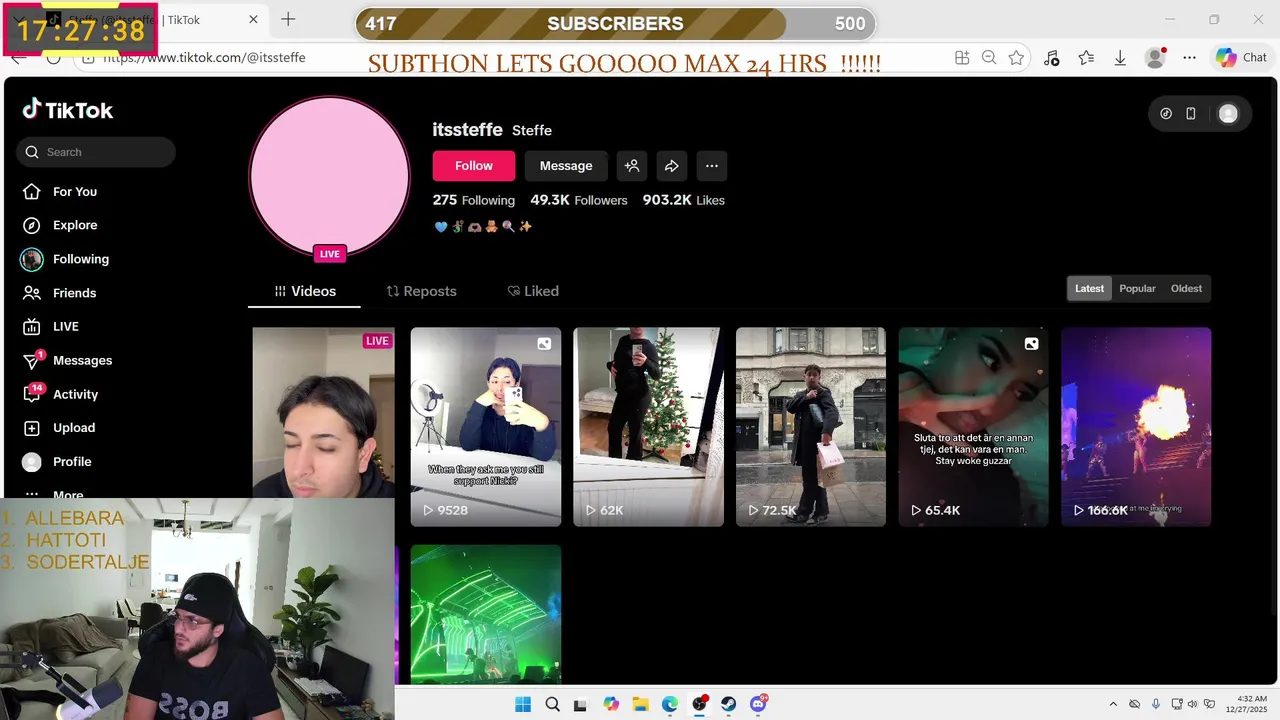This screenshot has height=720, width=1280.
Task: Open the live profile picture of itssteffe
Action: coord(329,176)
